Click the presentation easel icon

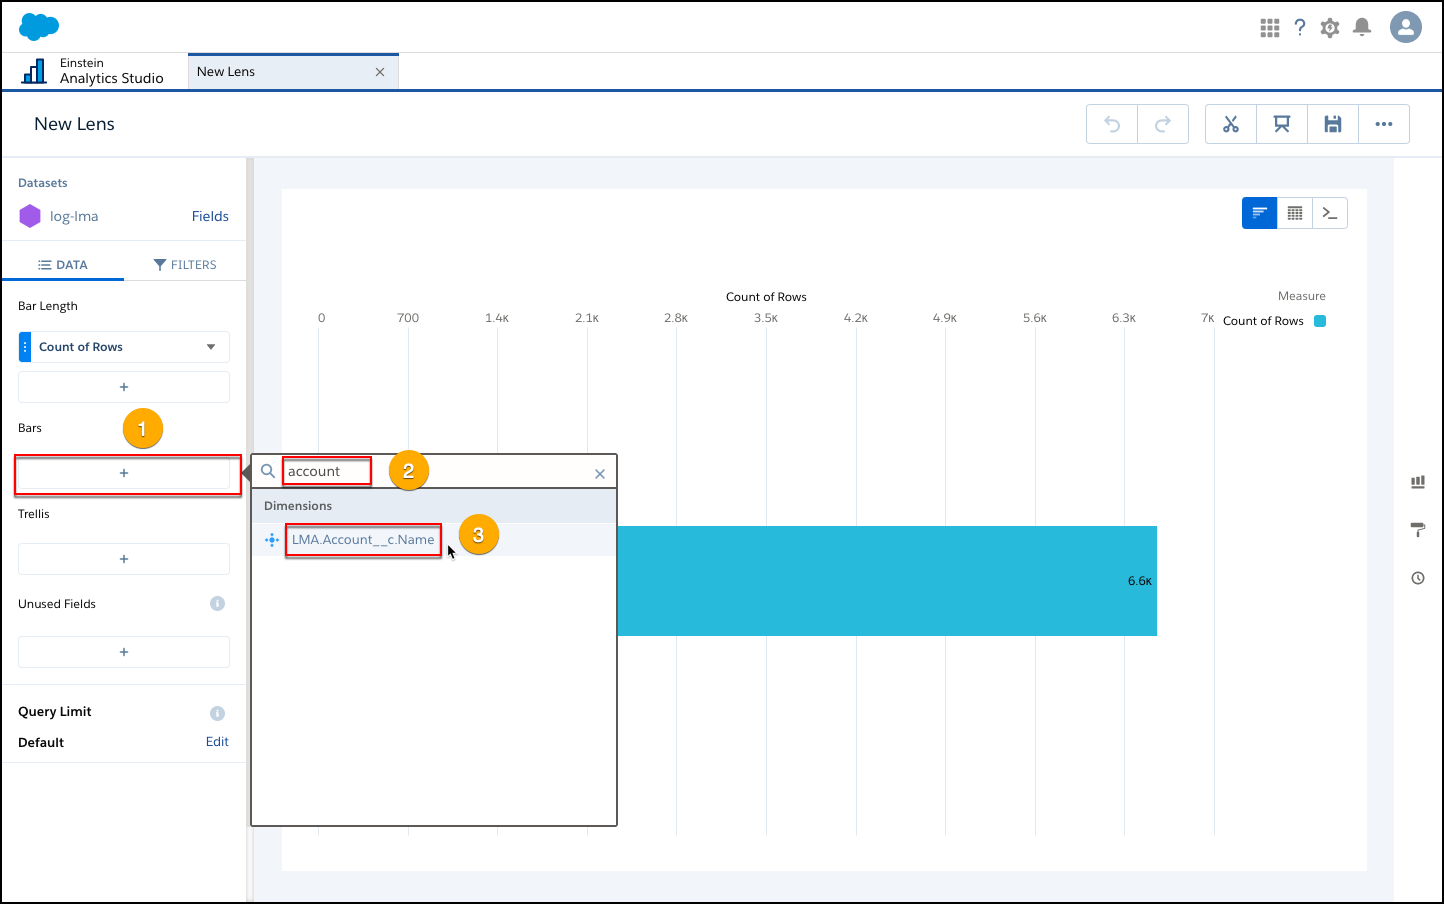click(1282, 124)
